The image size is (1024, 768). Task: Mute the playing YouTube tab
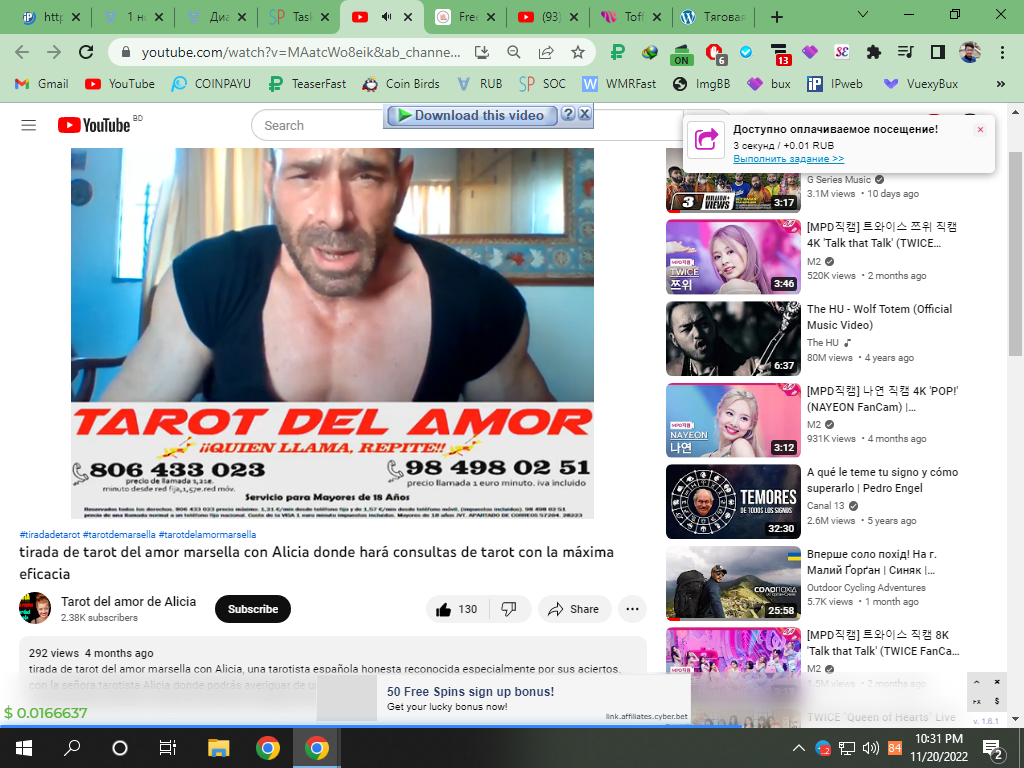387,17
